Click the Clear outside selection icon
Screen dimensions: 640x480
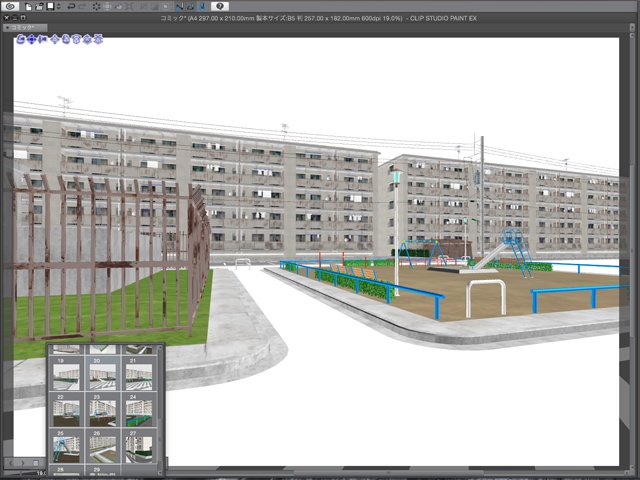(x=107, y=7)
